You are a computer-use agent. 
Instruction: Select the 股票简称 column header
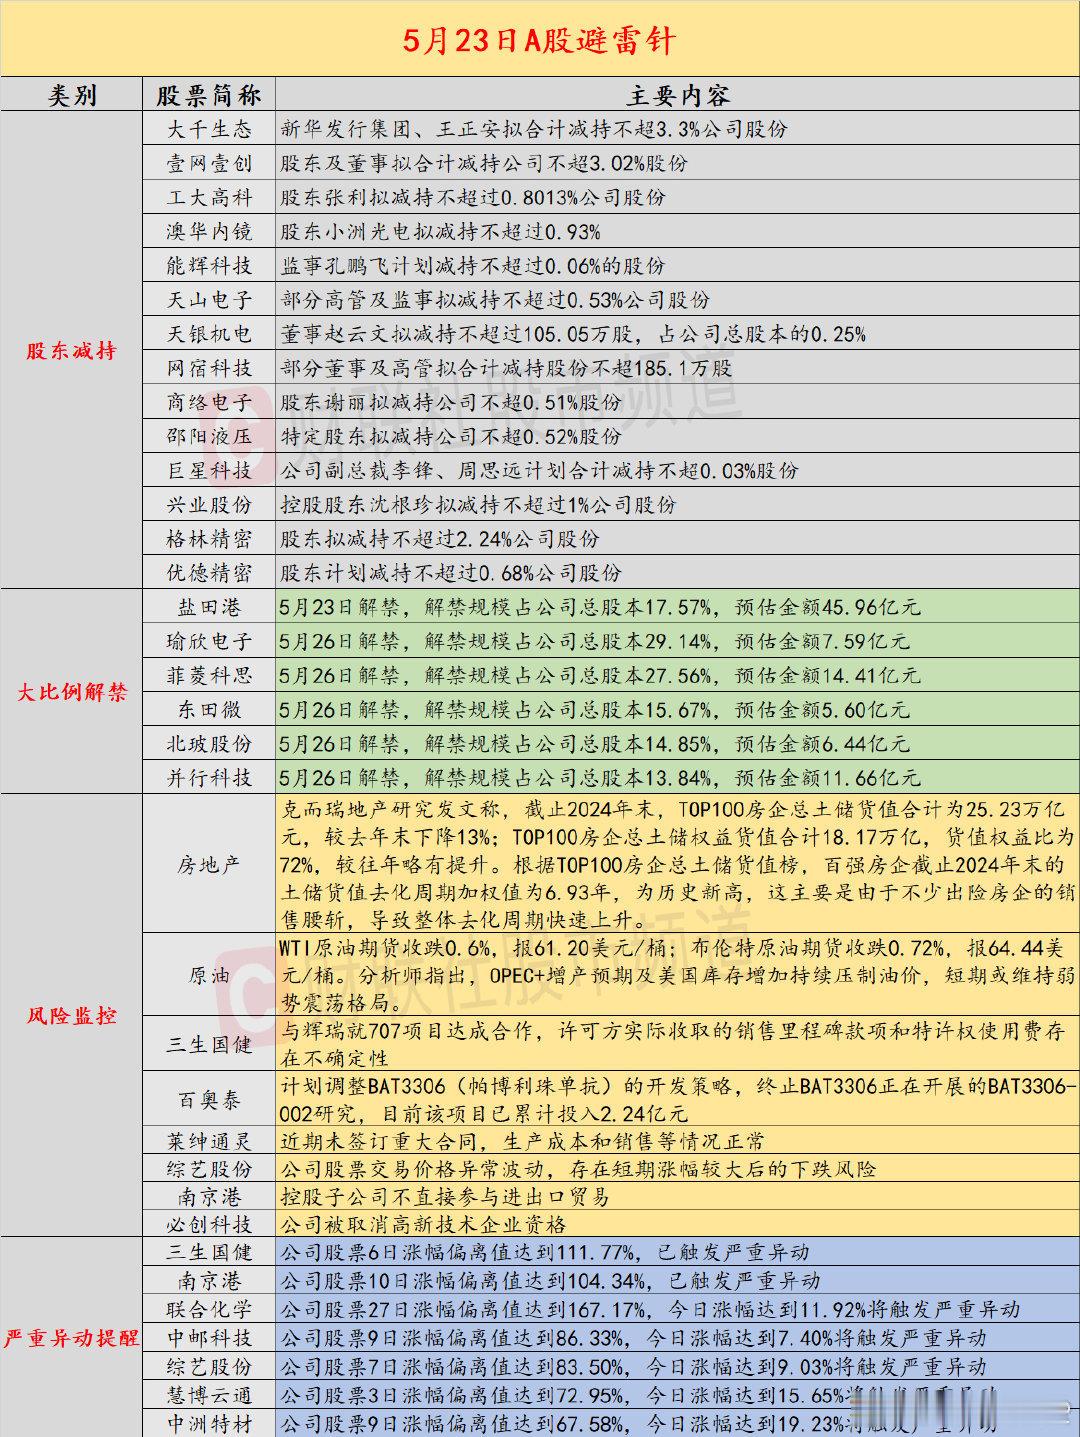coord(209,95)
